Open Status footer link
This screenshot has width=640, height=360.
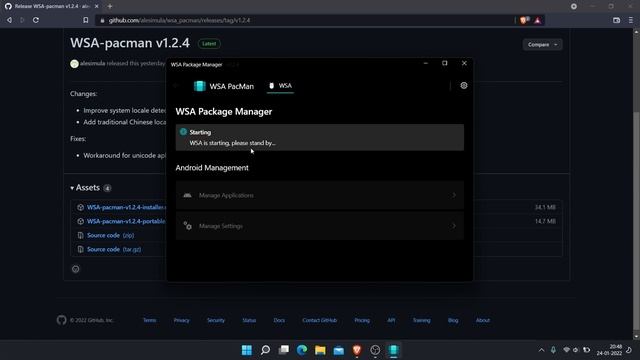[249, 320]
